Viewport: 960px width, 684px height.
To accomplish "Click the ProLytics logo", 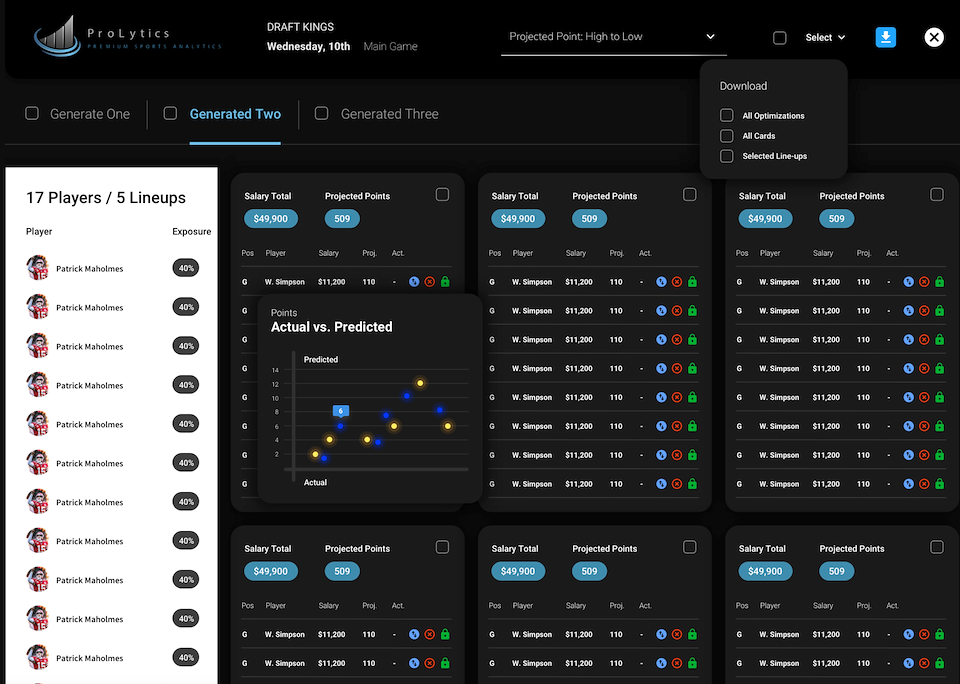I will coord(127,36).
